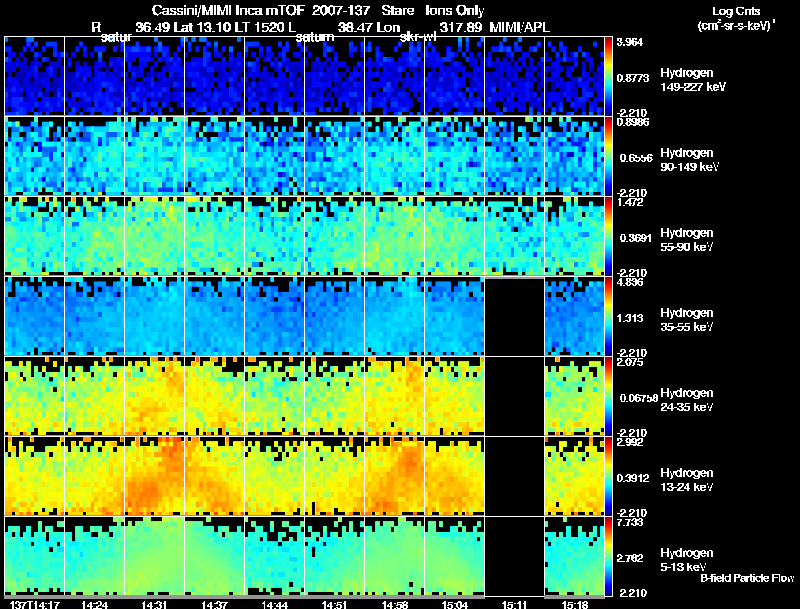This screenshot has width=800, height=609.
Task: Click the 137T14:17 time axis label
Action: tap(35, 604)
